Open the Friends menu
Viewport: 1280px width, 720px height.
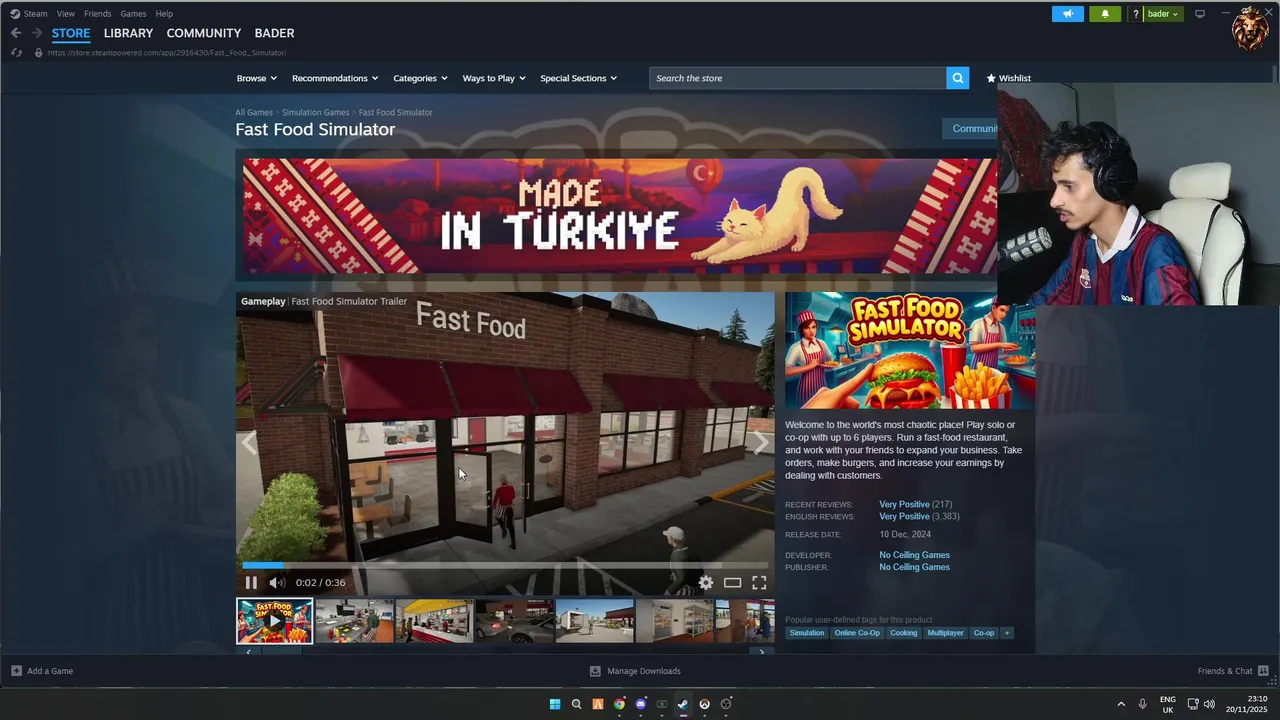[98, 14]
